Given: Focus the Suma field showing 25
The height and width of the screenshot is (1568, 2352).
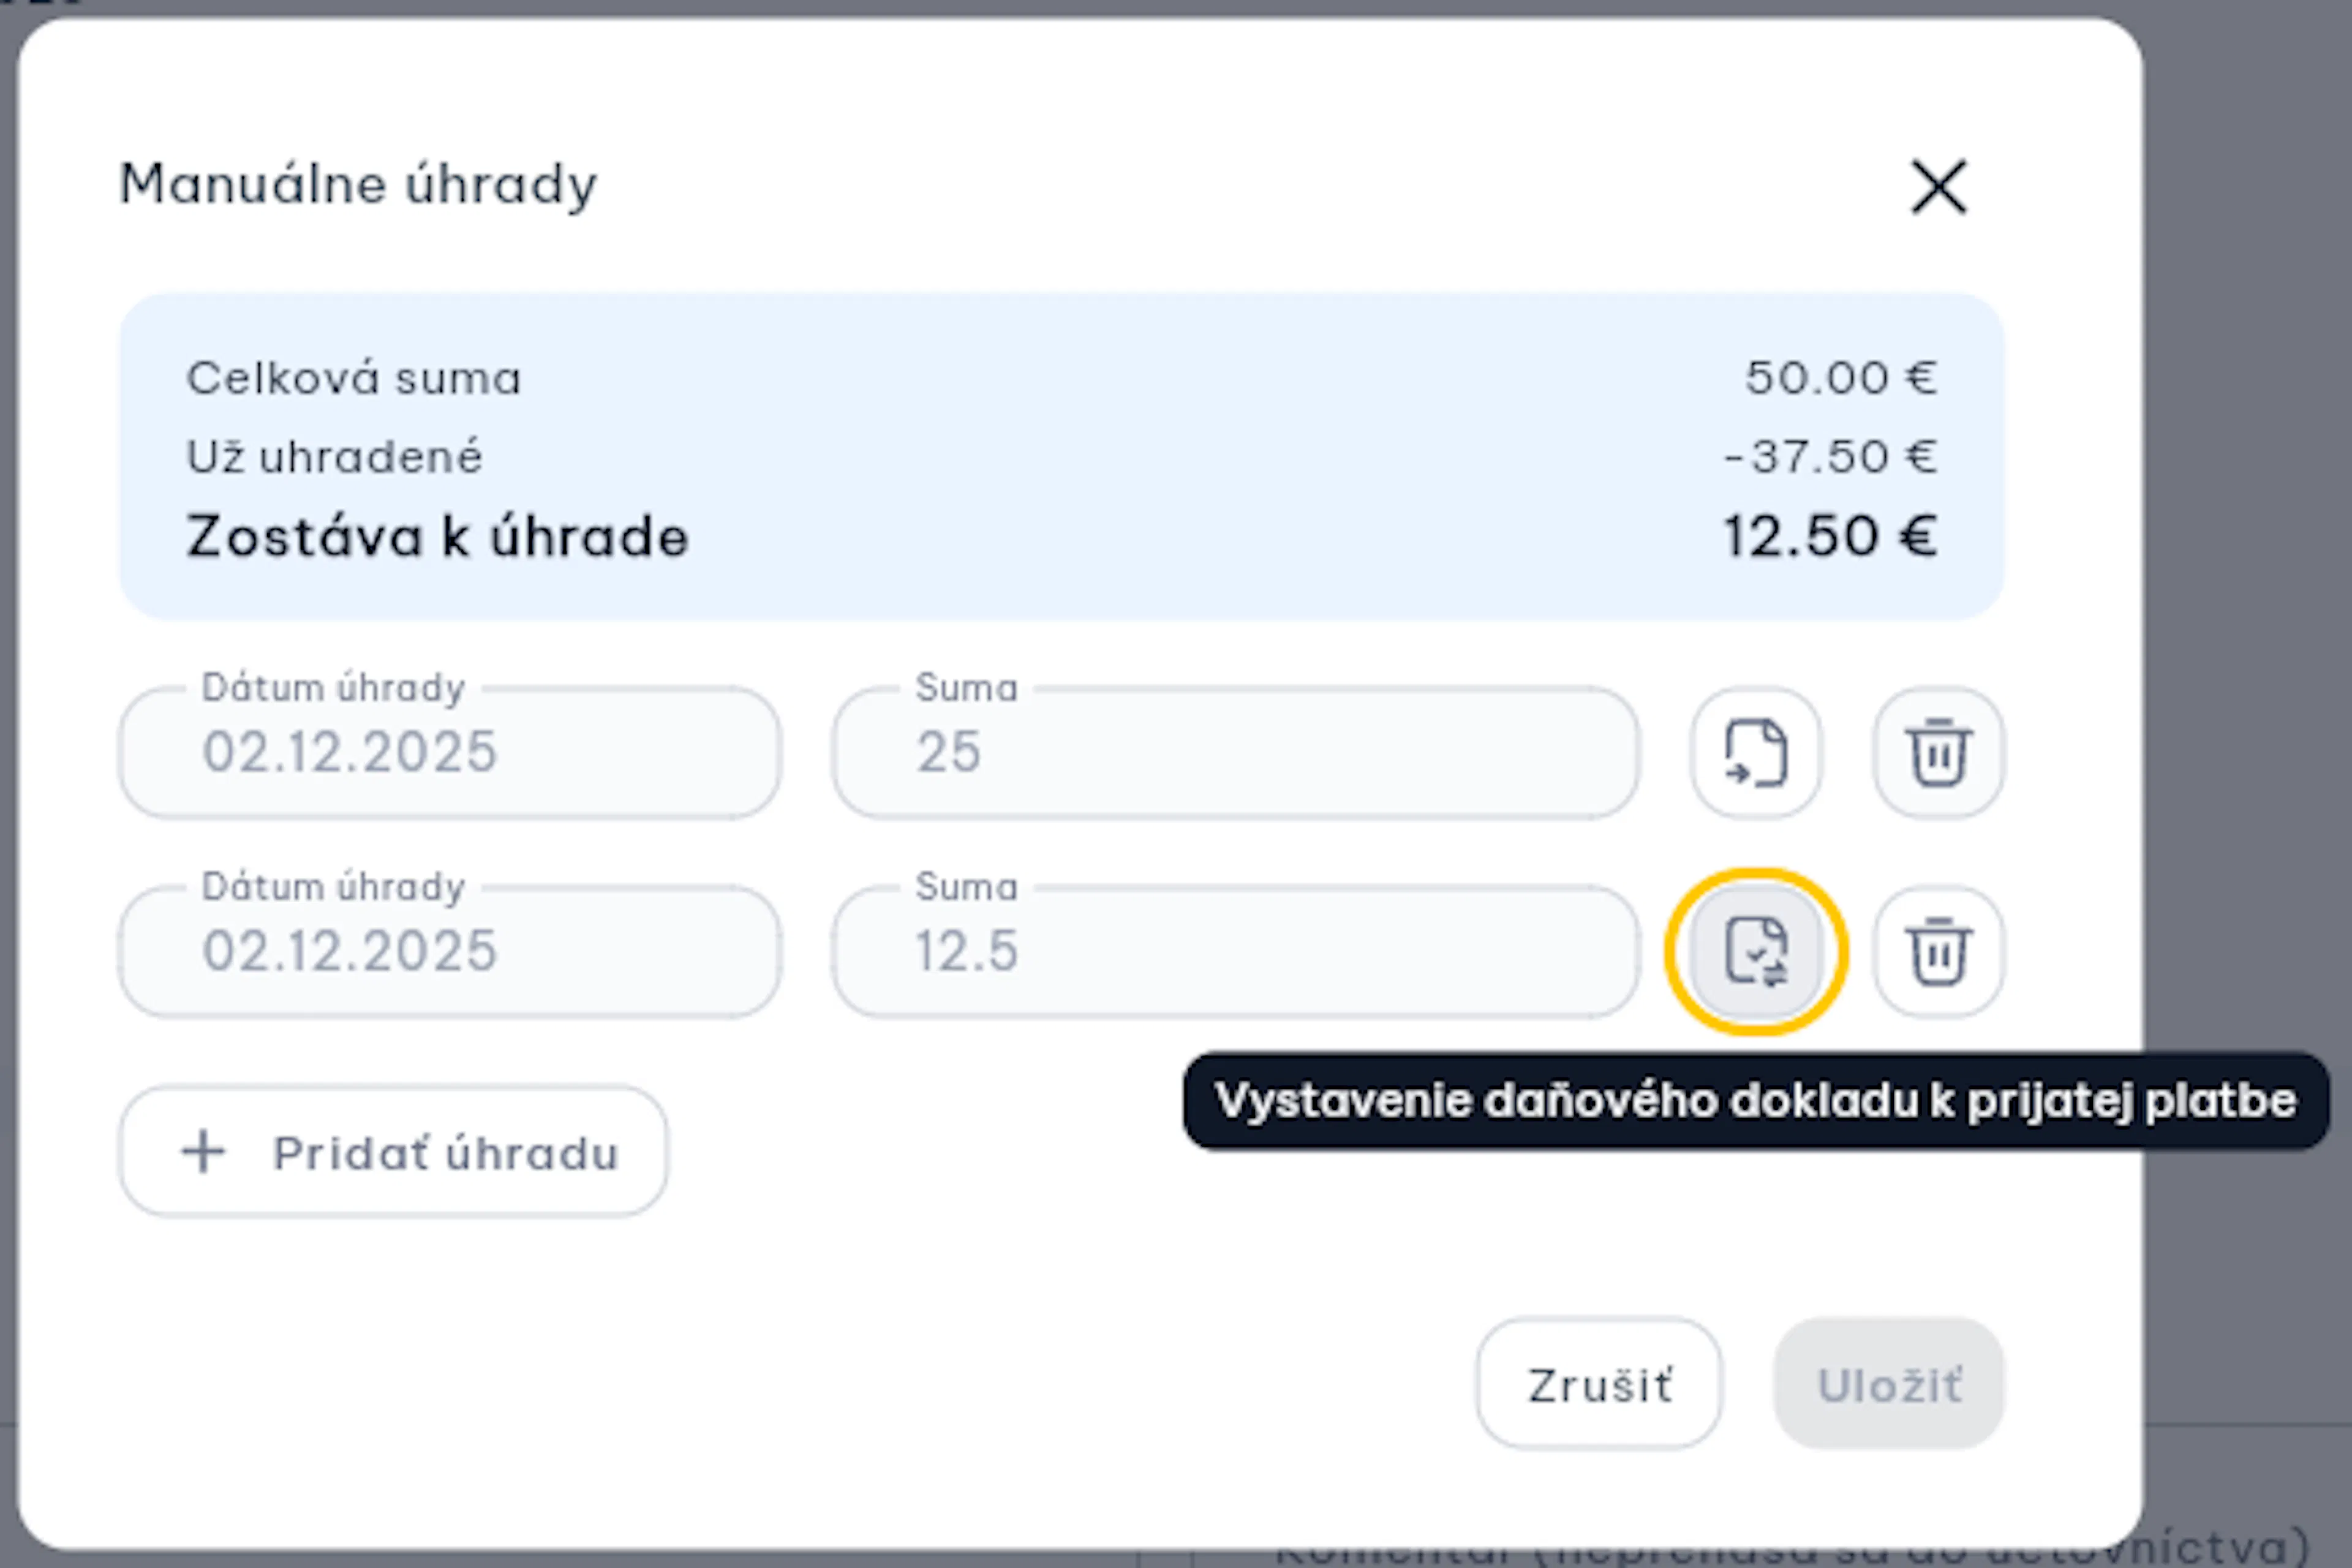Looking at the screenshot, I should coord(1235,752).
